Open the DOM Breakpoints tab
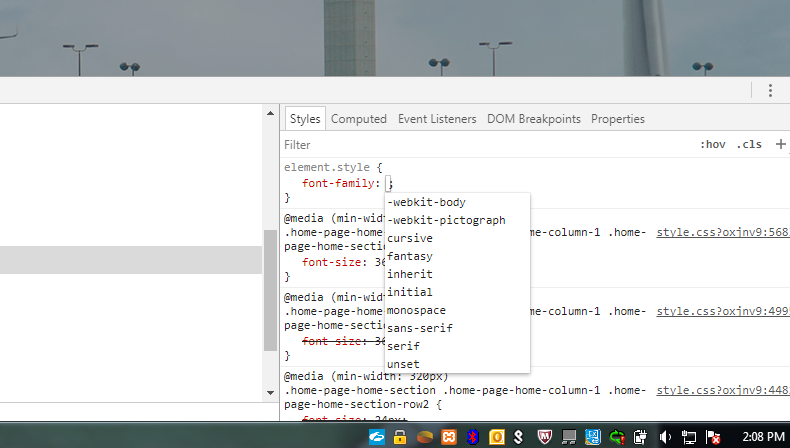This screenshot has width=790, height=448. [534, 119]
